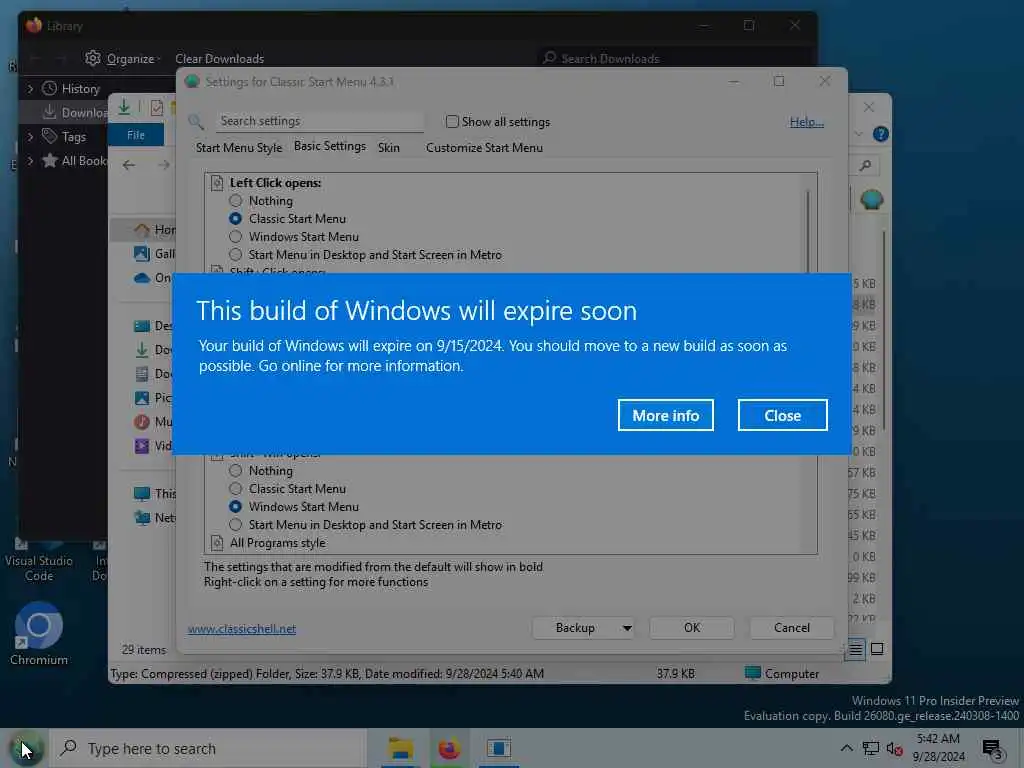The width and height of the screenshot is (1024, 768).
Task: Select Downloads icon in Library sidebar
Action: pyautogui.click(x=49, y=112)
